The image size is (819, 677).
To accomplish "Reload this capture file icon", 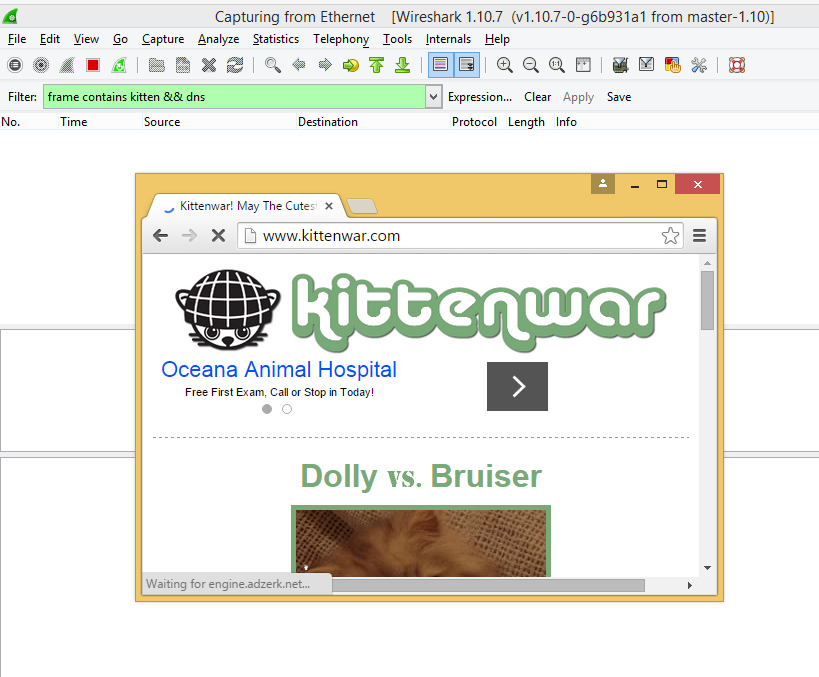I will (x=235, y=65).
